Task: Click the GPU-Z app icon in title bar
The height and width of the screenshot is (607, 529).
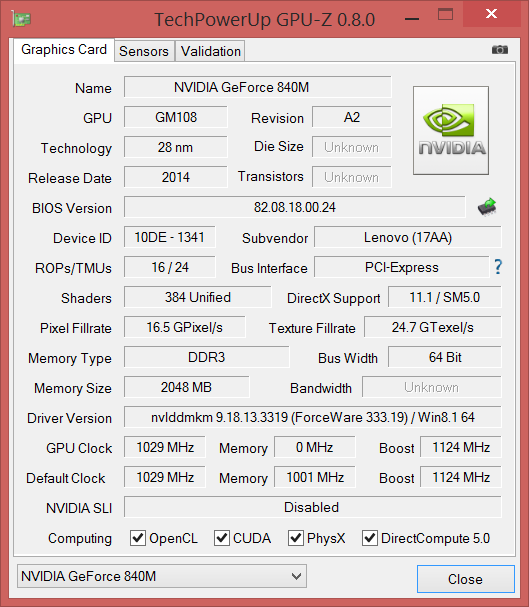Action: (x=21, y=19)
